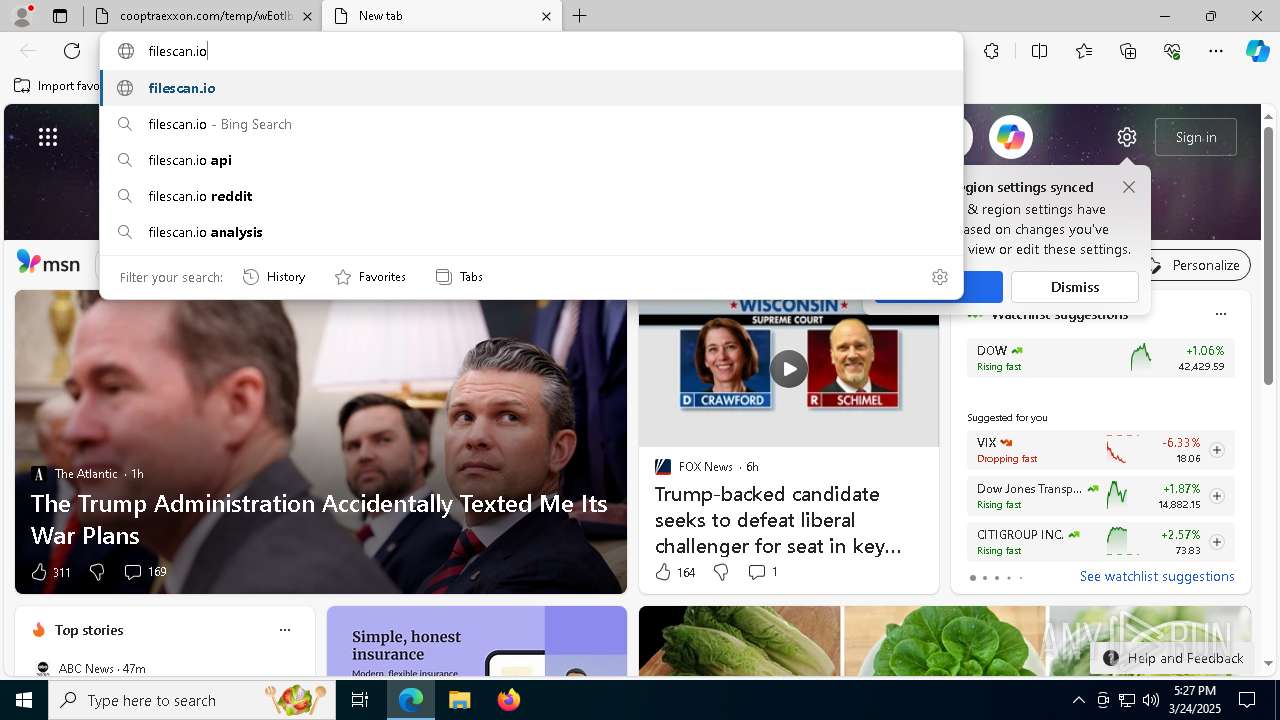Add Dow Jones Transp to watchlist

[1217, 496]
